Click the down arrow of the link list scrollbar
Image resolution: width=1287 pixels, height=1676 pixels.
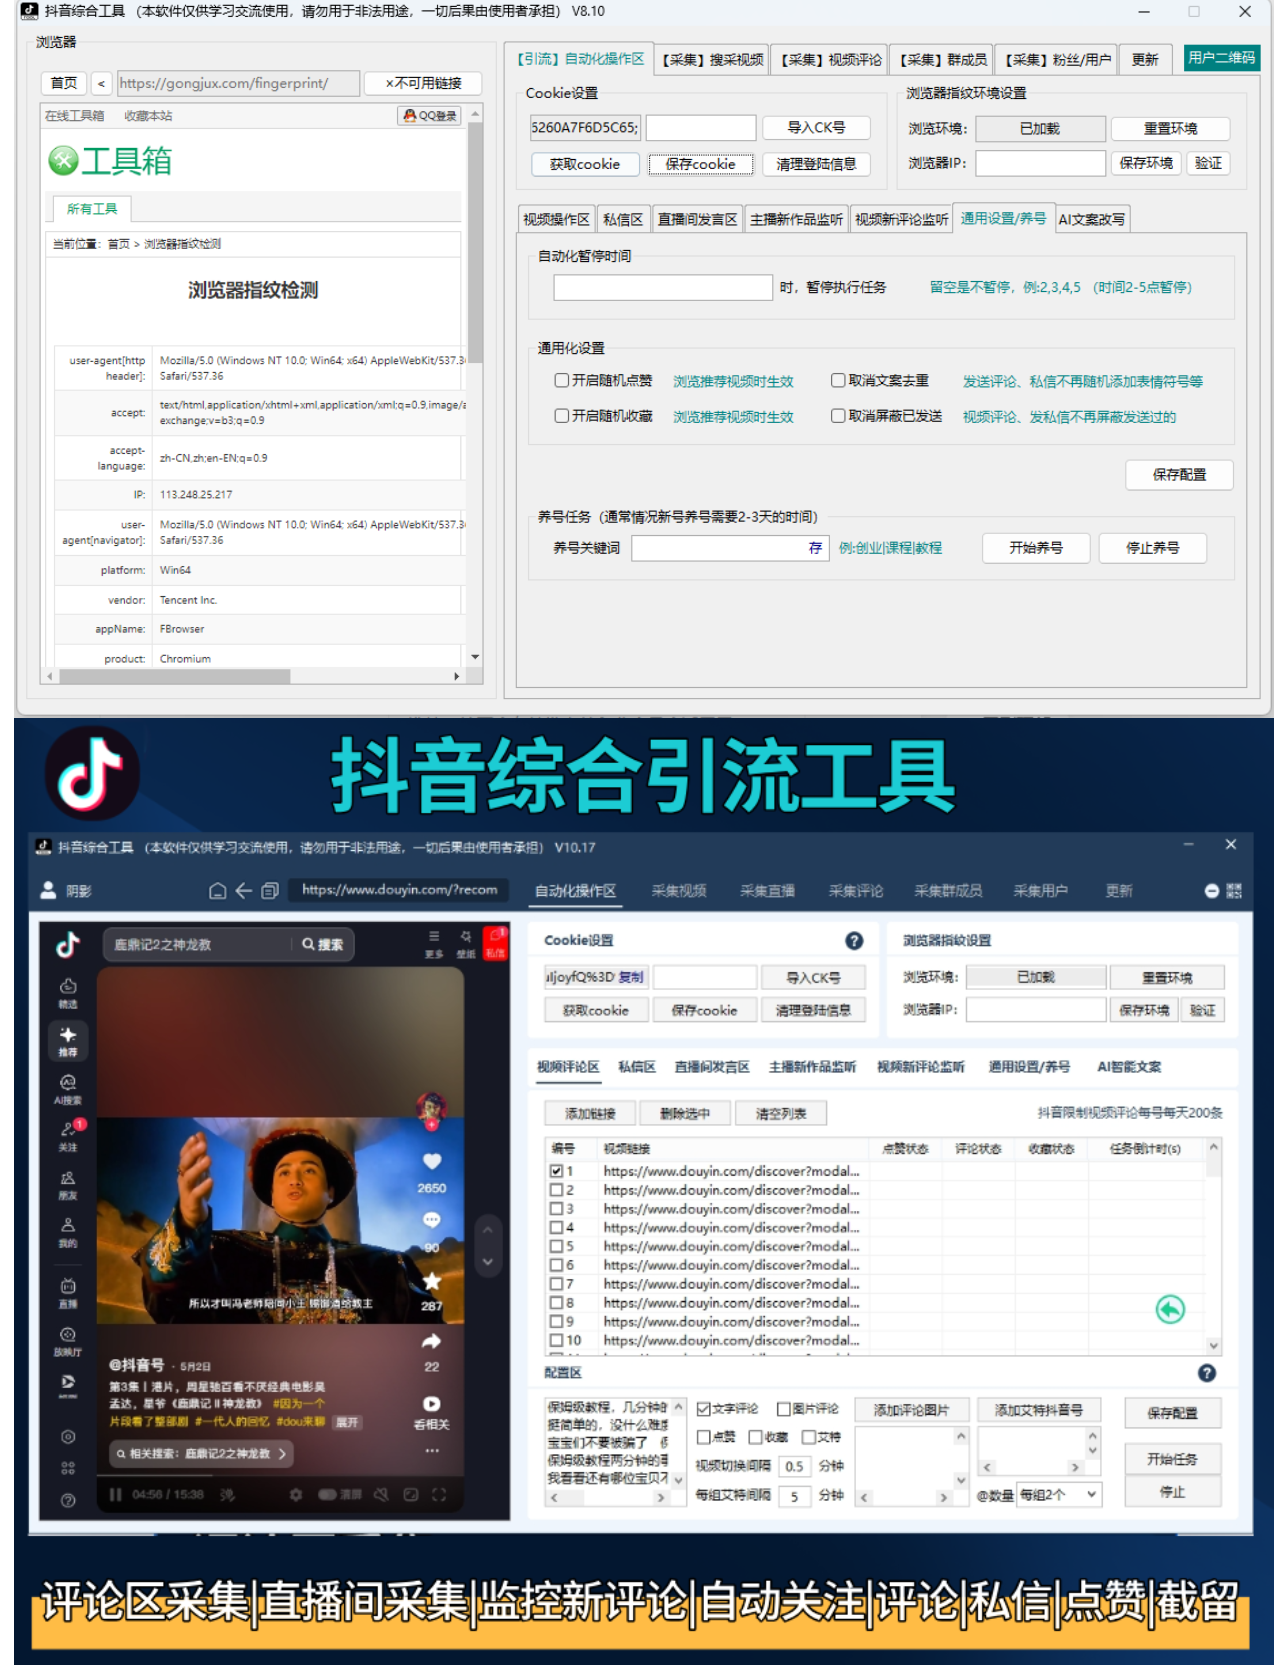click(1214, 1345)
